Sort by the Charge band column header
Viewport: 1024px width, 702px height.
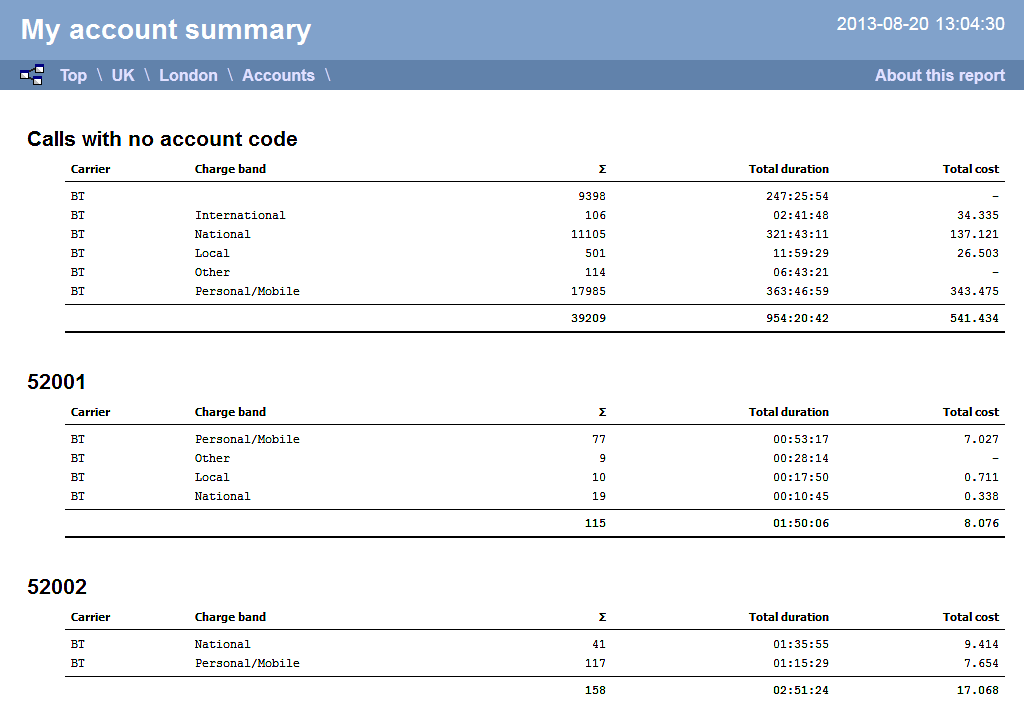pyautogui.click(x=230, y=169)
